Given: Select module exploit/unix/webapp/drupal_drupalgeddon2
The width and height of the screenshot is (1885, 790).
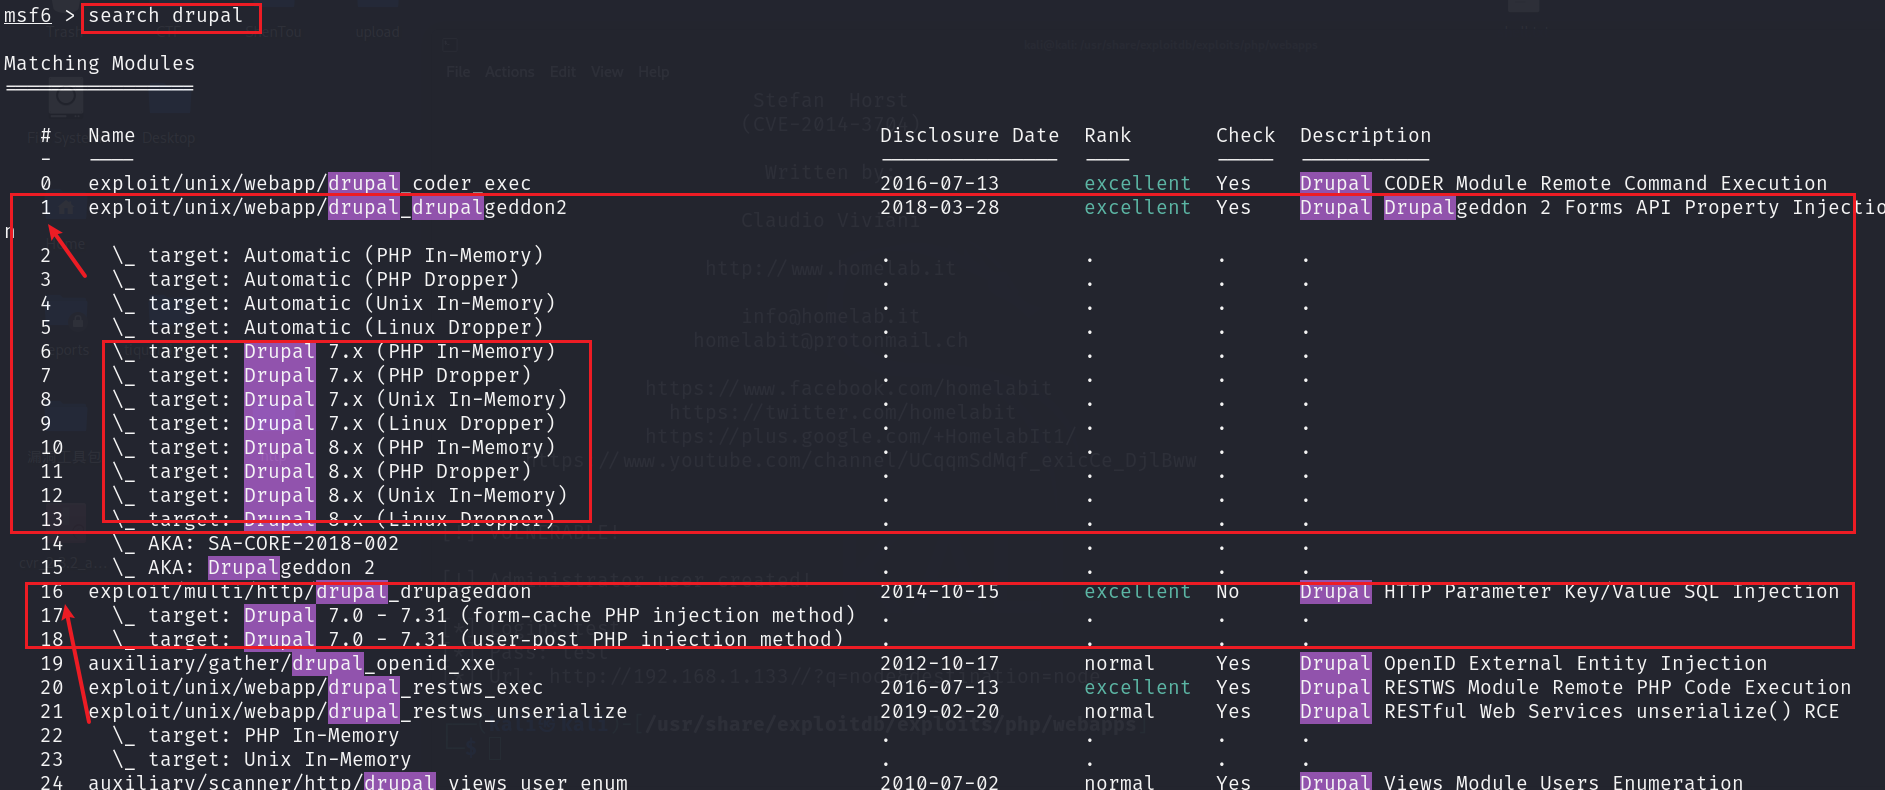Looking at the screenshot, I should pos(328,207).
